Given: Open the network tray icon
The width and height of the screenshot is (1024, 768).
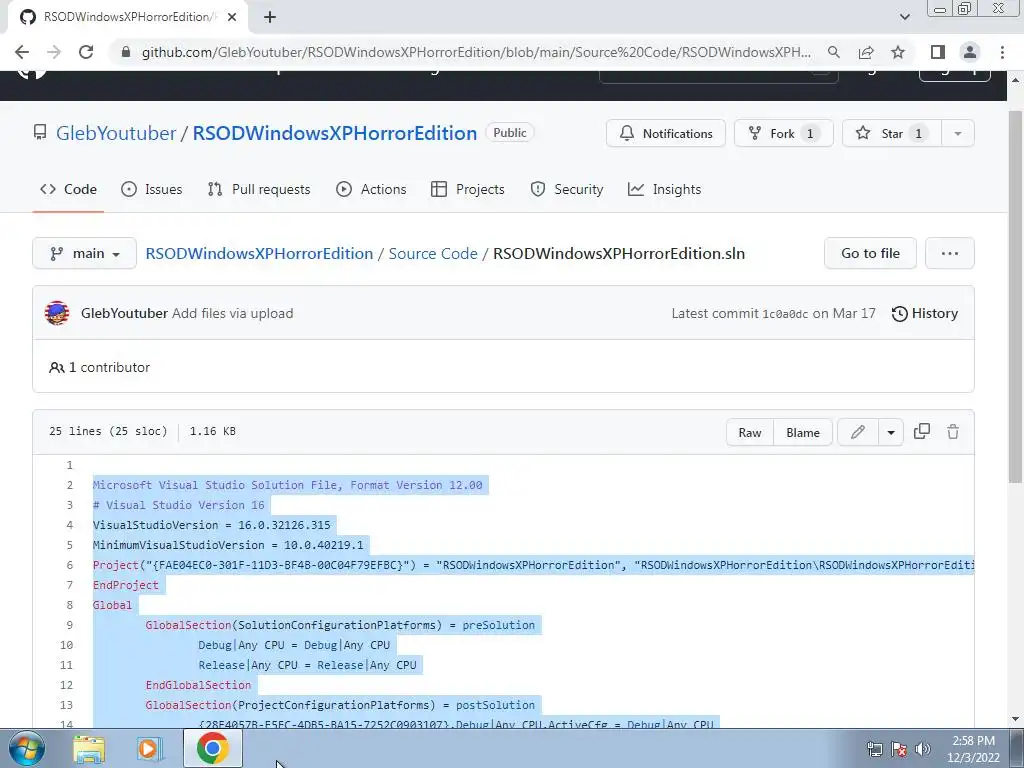Looking at the screenshot, I should [874, 749].
